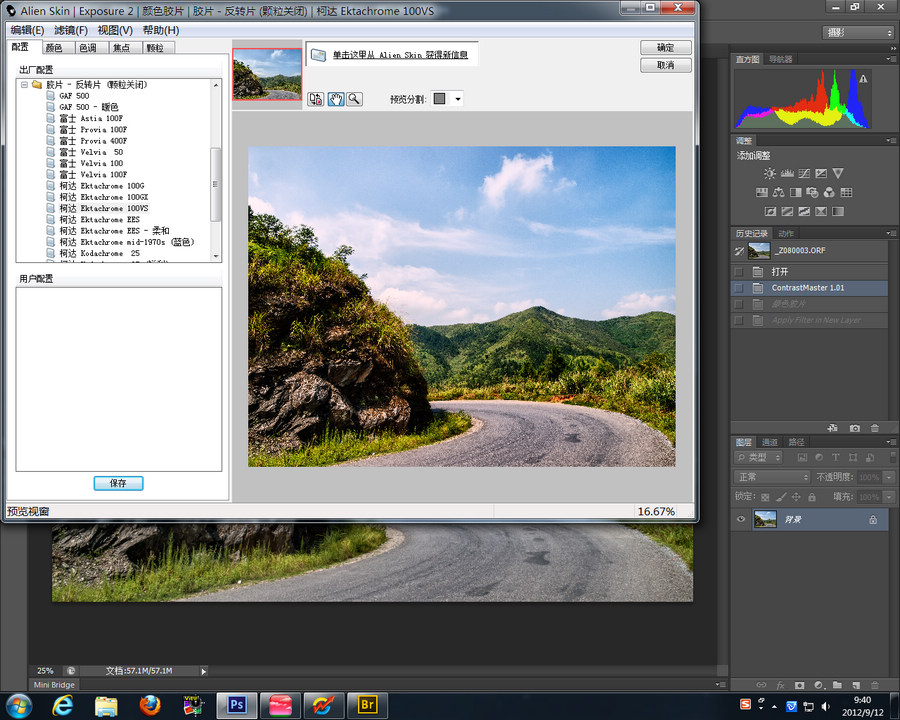
Task: Toggle the lock transparent pixels option
Action: (766, 497)
